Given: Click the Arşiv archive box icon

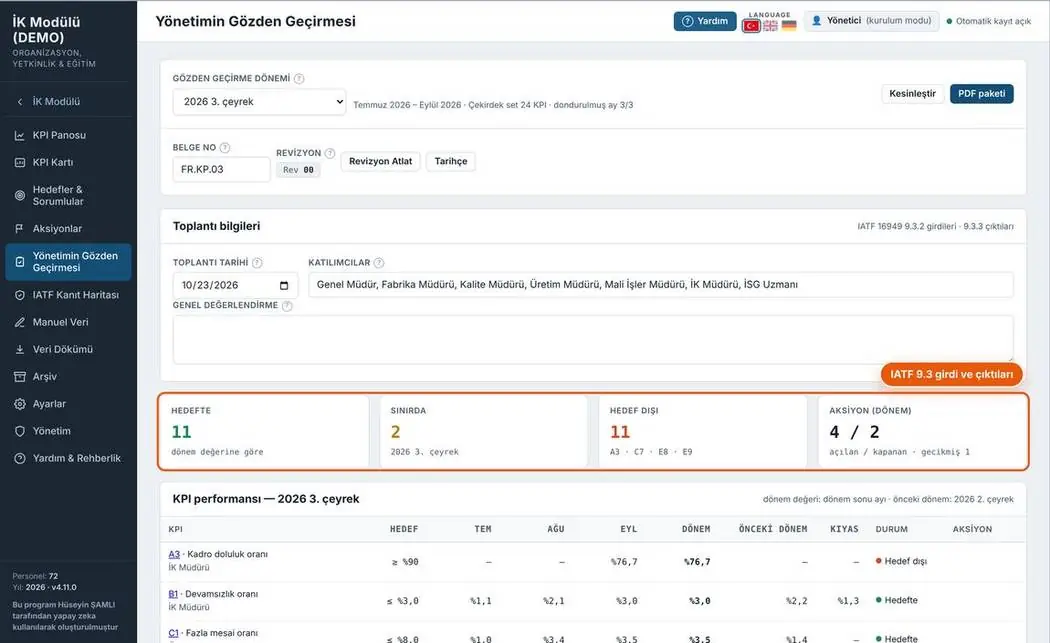Looking at the screenshot, I should [19, 376].
